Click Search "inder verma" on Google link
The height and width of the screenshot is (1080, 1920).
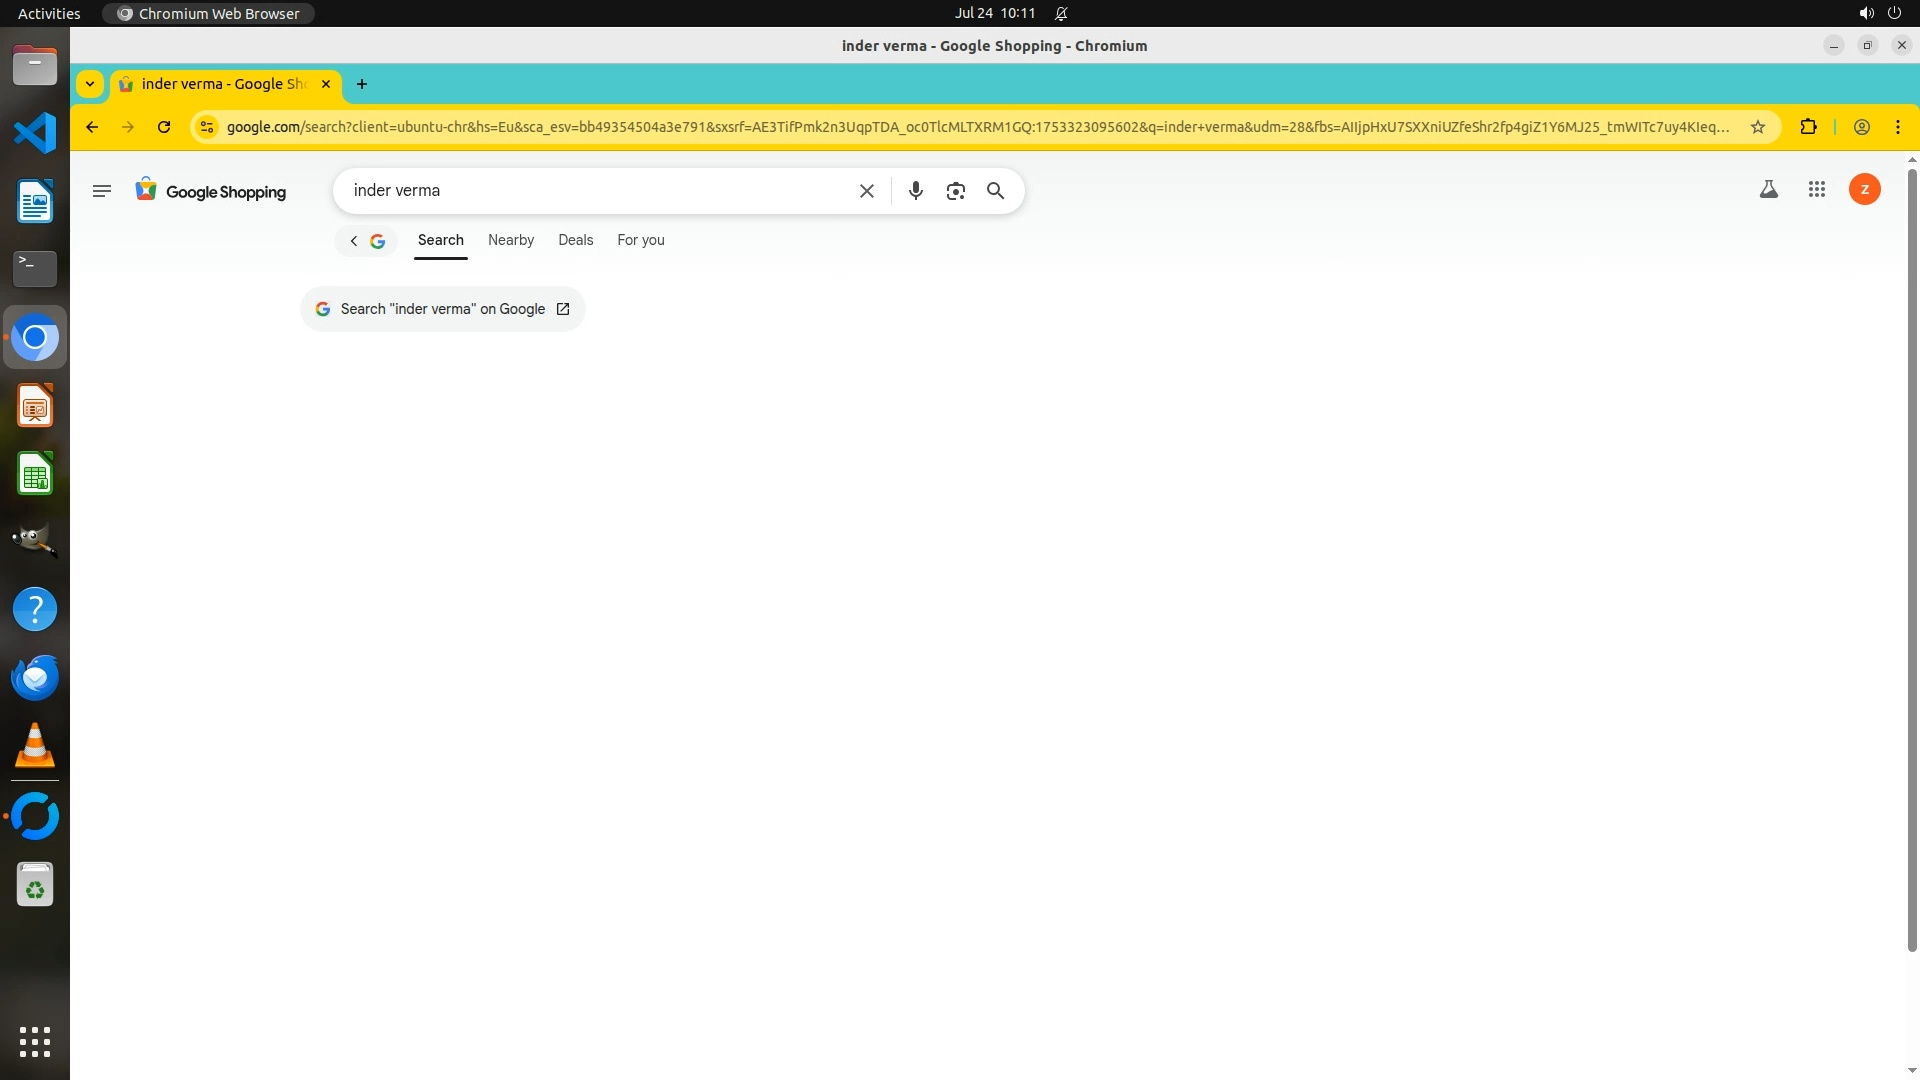pos(442,309)
